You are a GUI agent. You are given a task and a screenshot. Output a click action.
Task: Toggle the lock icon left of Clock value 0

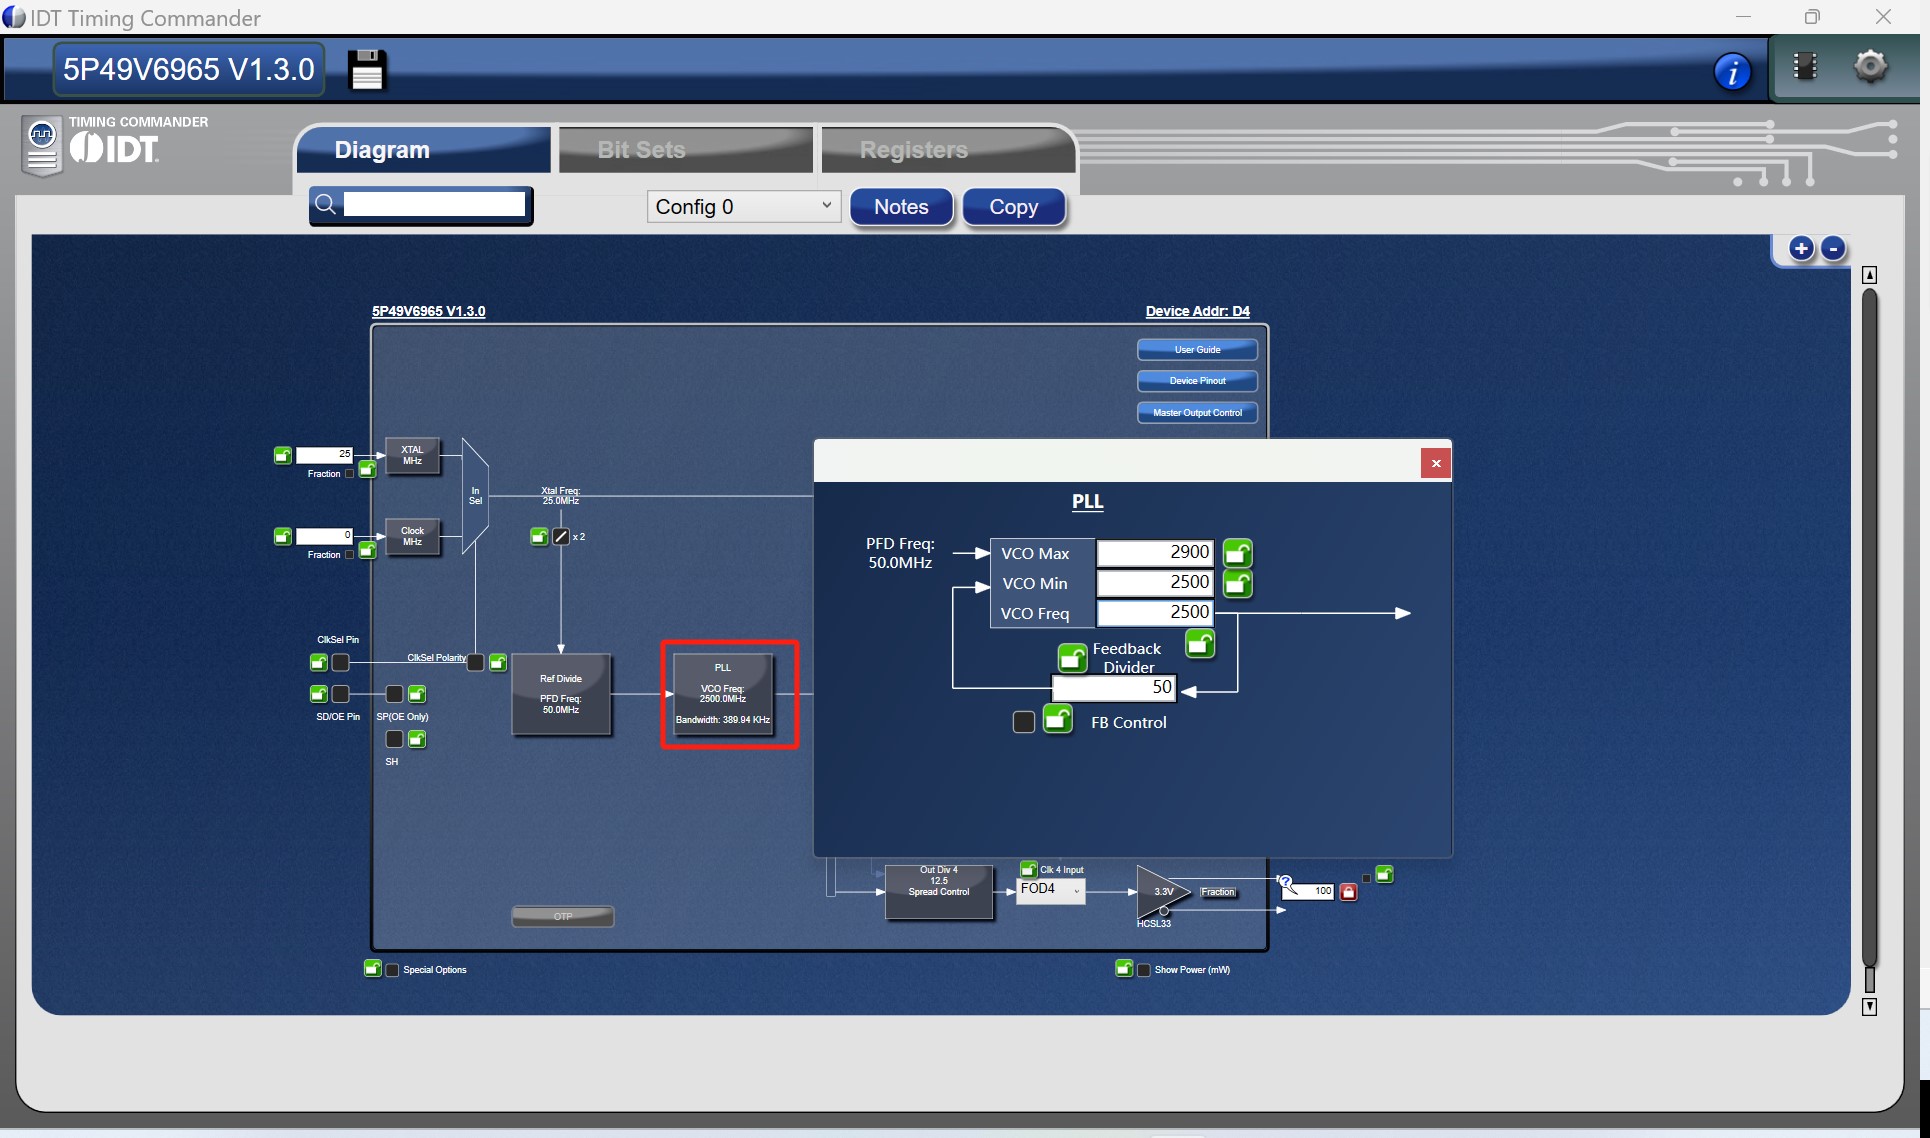[x=283, y=536]
